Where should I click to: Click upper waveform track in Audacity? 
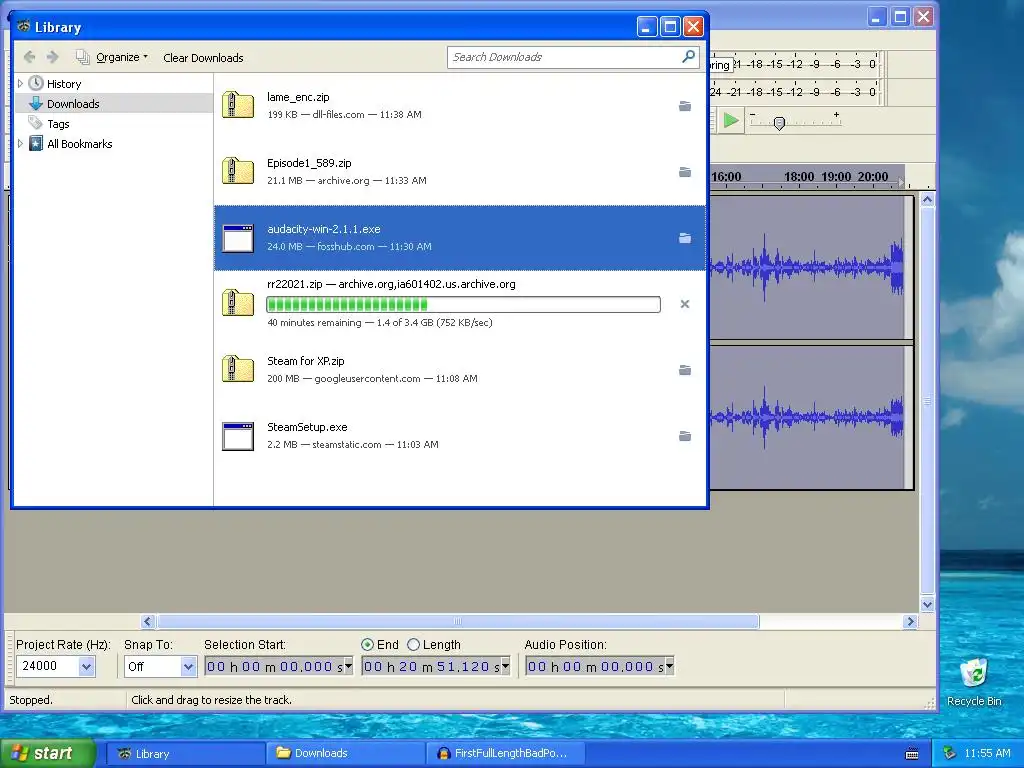[810, 267]
